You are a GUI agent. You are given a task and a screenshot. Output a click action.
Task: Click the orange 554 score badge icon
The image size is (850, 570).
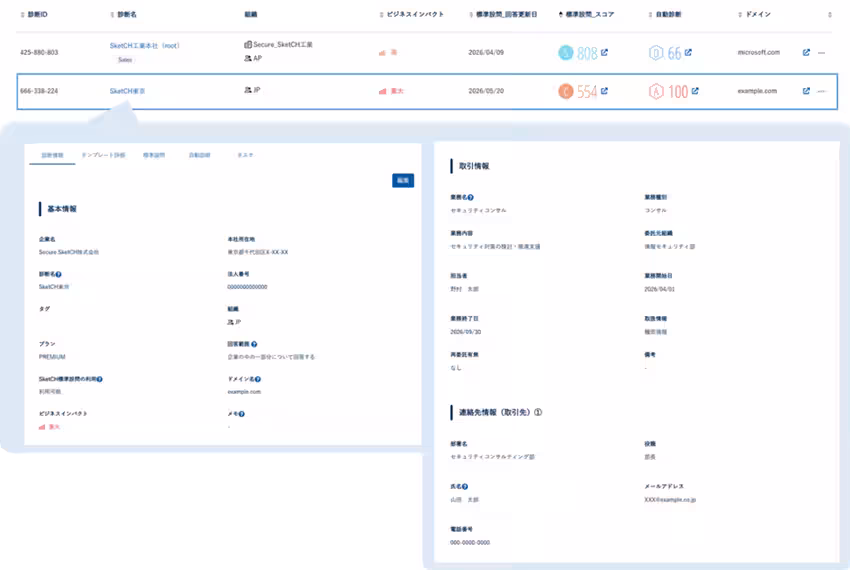tap(565, 91)
